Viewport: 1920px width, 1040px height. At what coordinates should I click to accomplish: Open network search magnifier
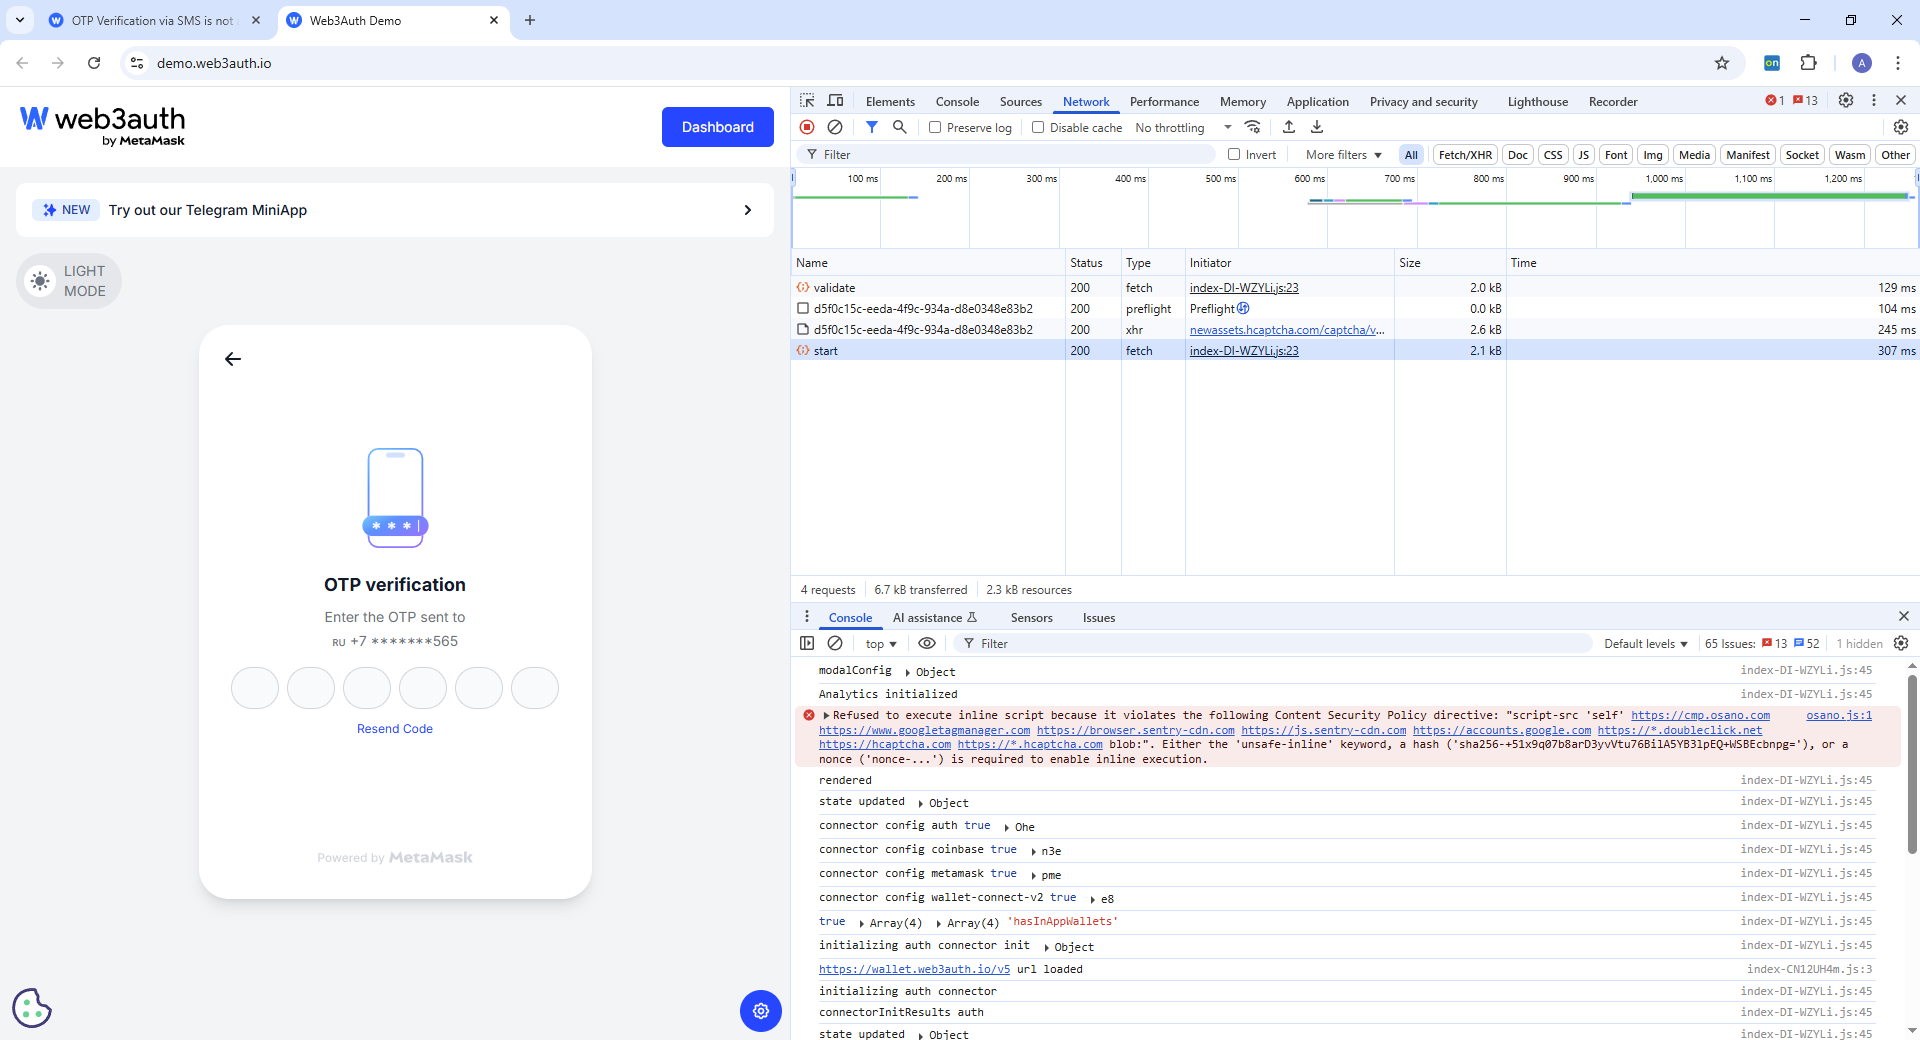(900, 127)
